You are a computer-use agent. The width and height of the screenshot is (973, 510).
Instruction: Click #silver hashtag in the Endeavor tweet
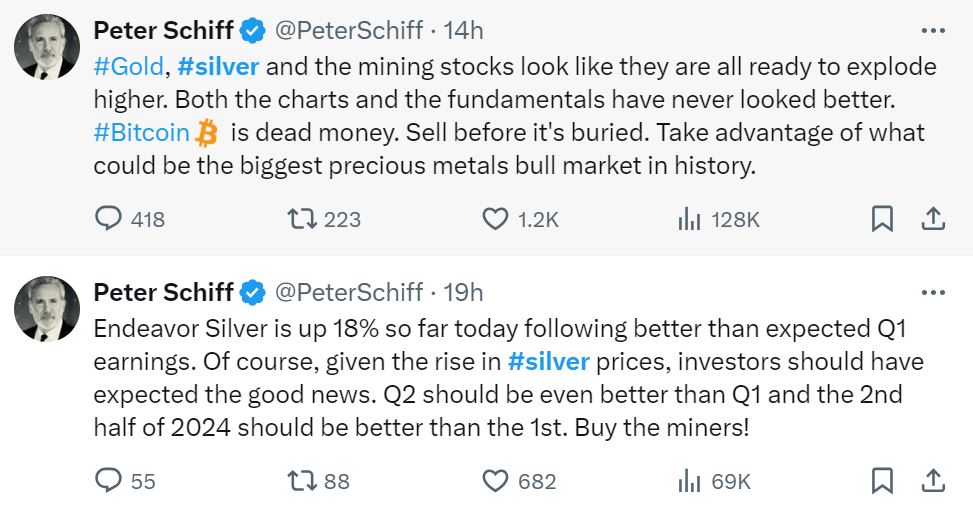click(548, 361)
